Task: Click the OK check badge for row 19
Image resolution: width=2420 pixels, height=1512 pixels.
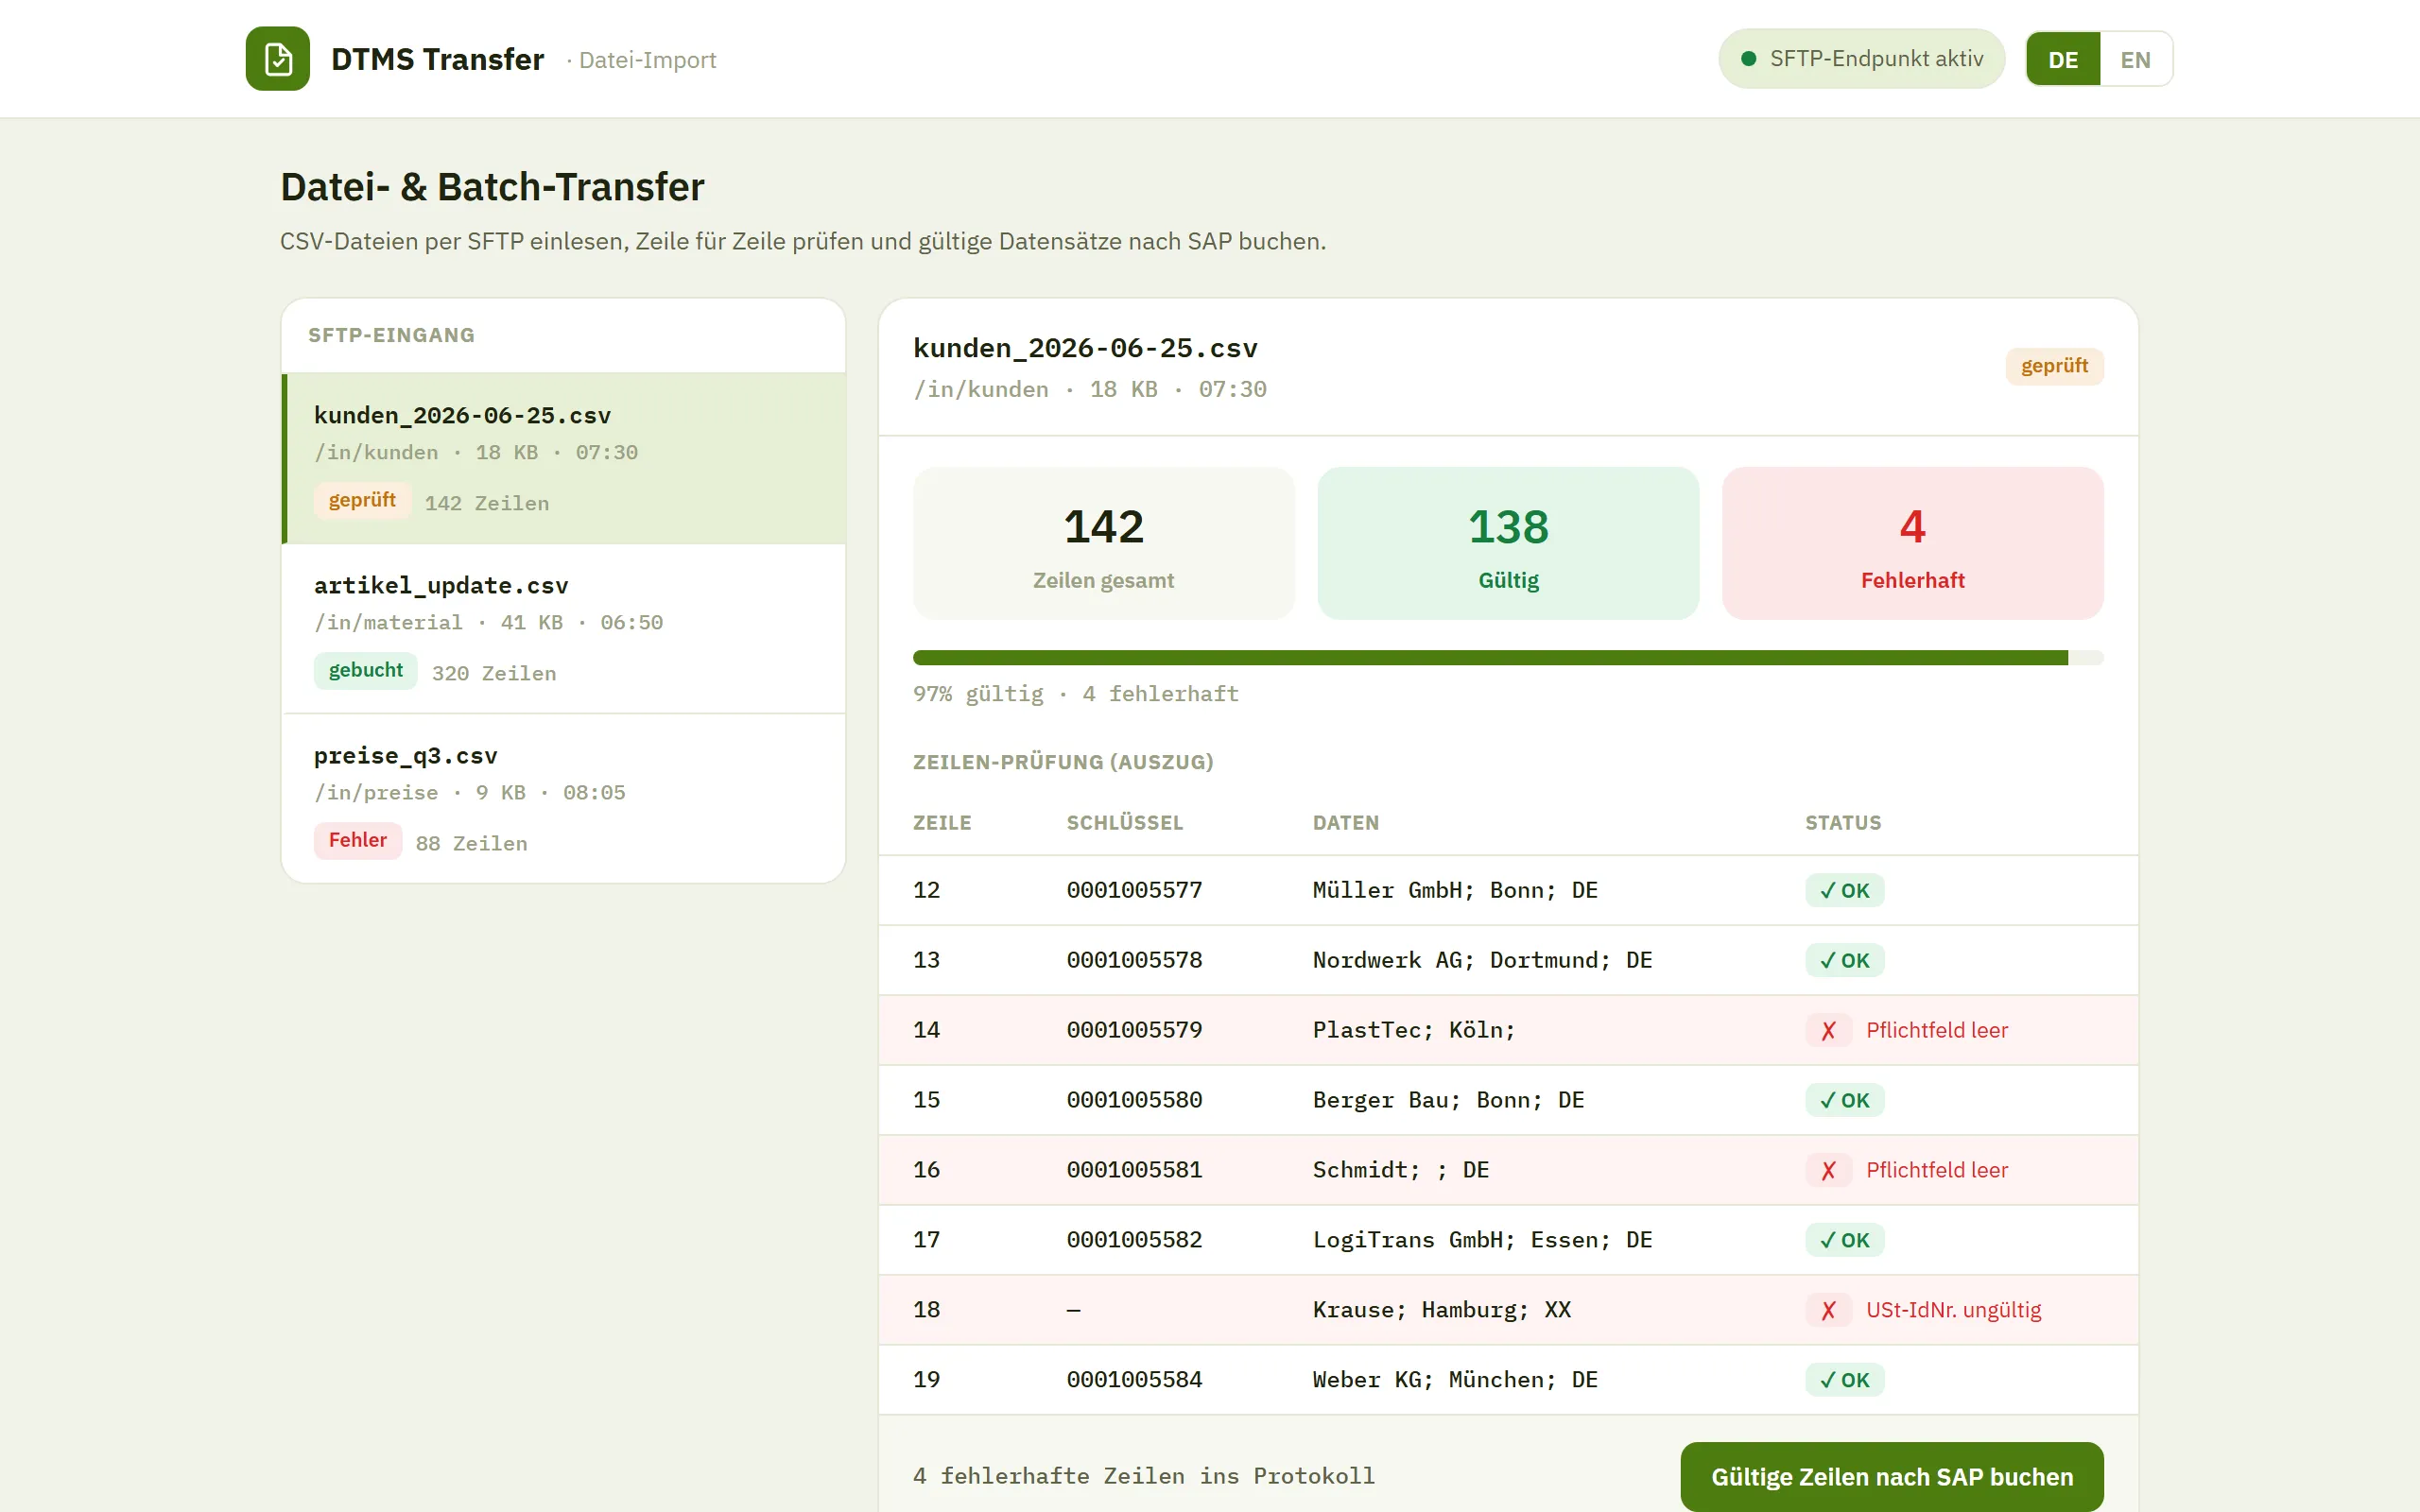Action: coord(1844,1380)
